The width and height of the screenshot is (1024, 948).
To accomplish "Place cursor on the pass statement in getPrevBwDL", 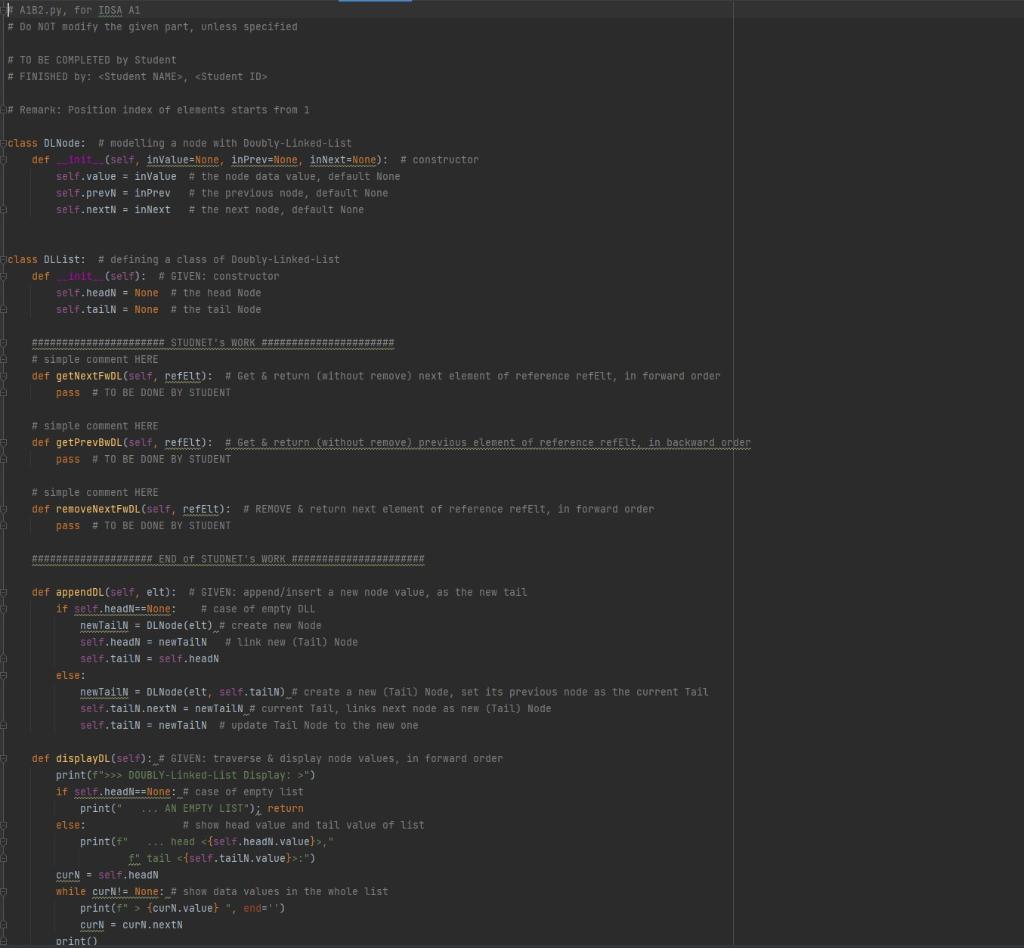I will [67, 458].
